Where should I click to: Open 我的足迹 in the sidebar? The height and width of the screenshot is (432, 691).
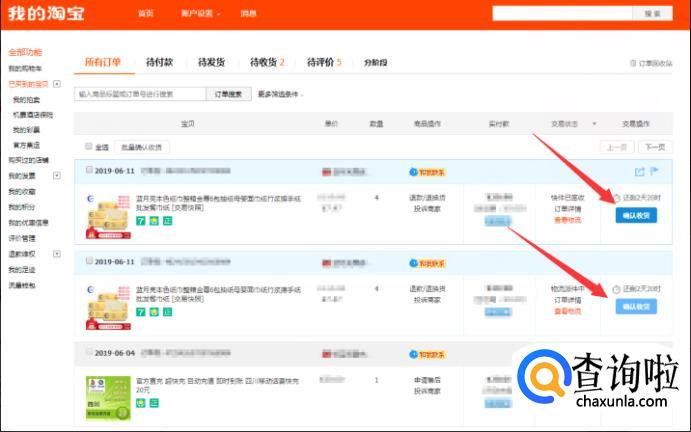(x=22, y=269)
